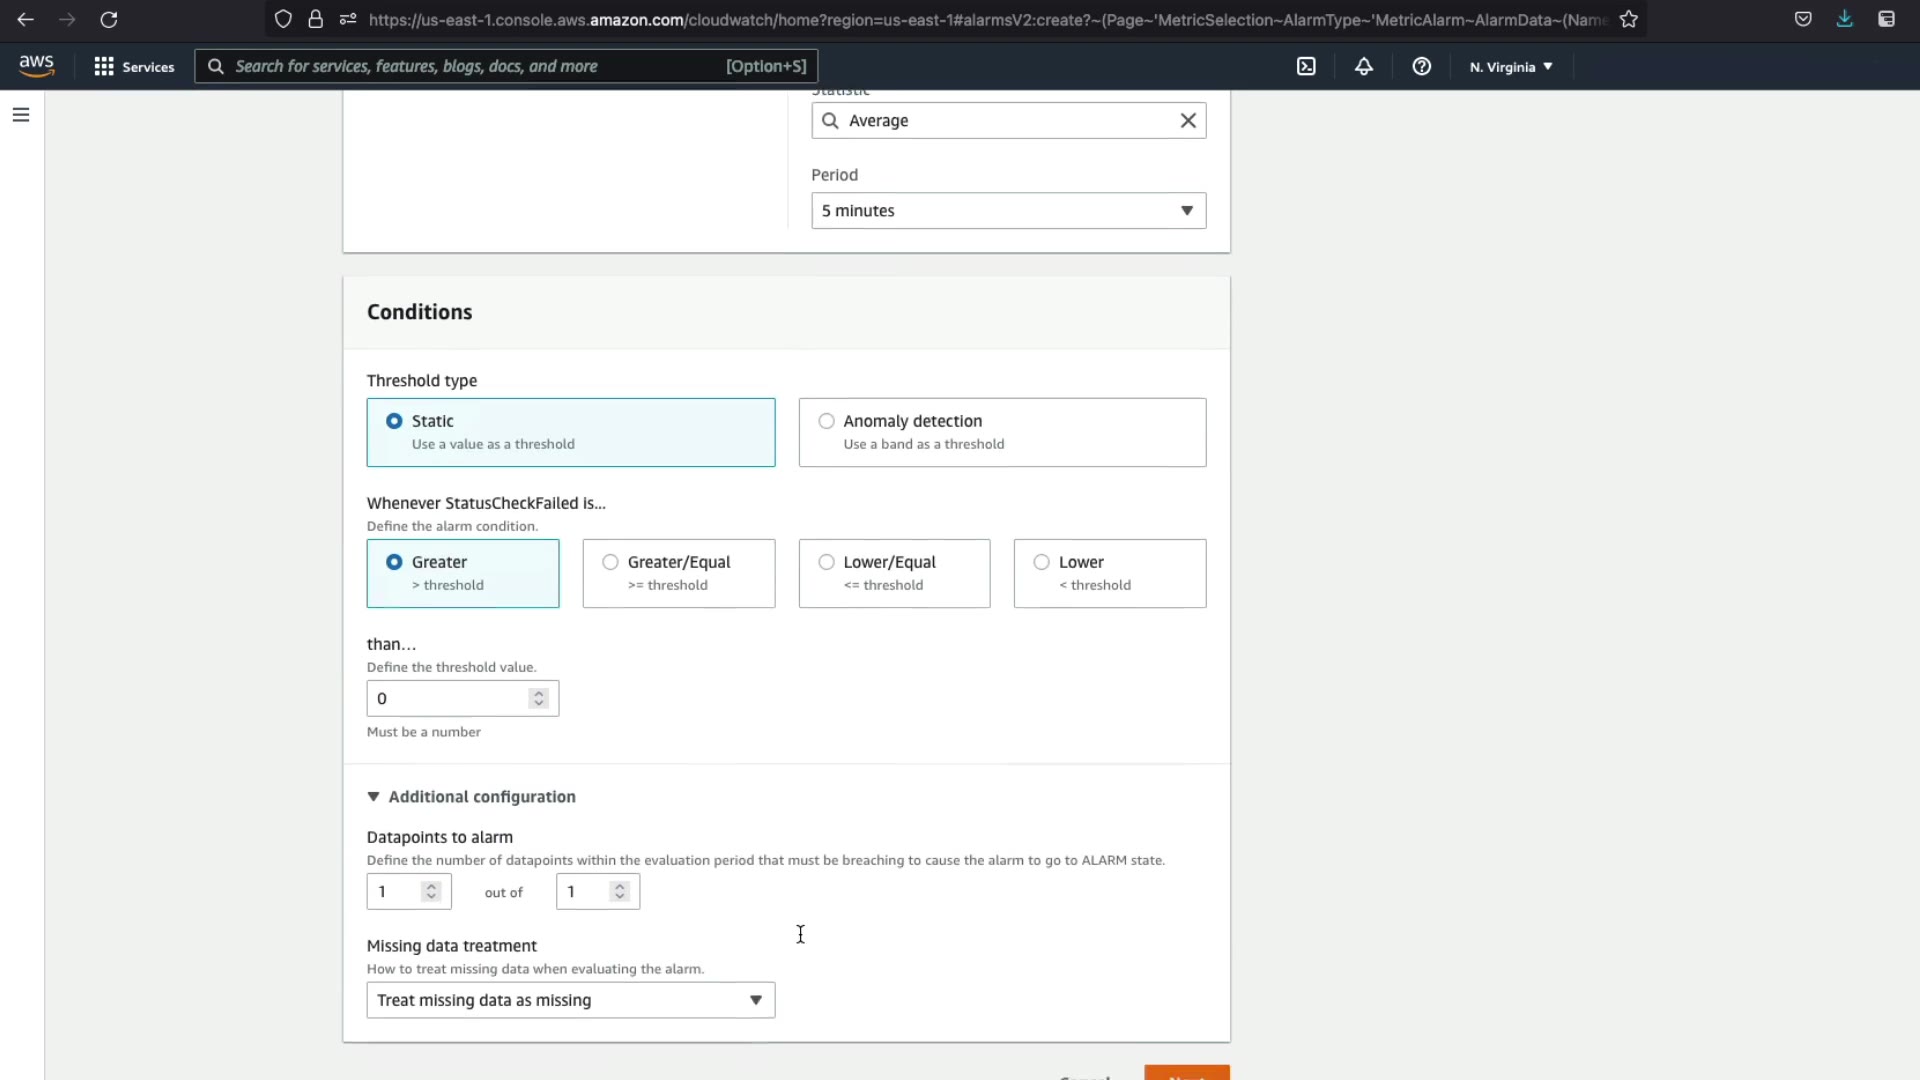Click the first Datapoints to alarm field

(397, 892)
